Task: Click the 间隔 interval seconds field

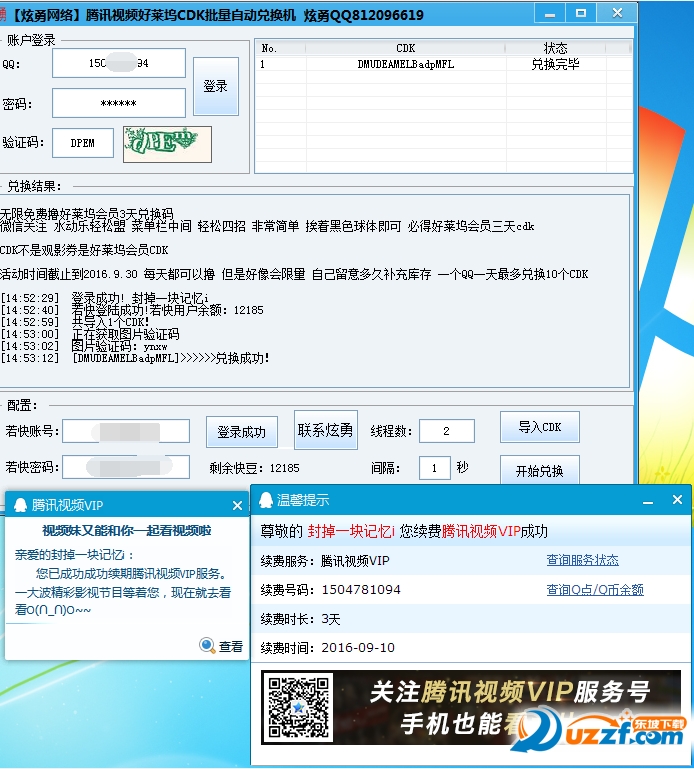Action: tap(435, 468)
